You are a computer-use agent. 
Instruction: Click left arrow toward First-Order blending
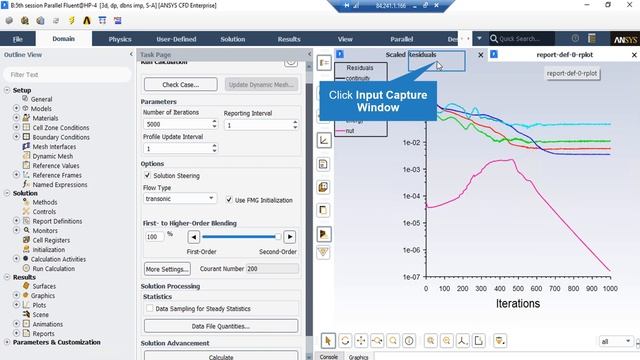(193, 237)
